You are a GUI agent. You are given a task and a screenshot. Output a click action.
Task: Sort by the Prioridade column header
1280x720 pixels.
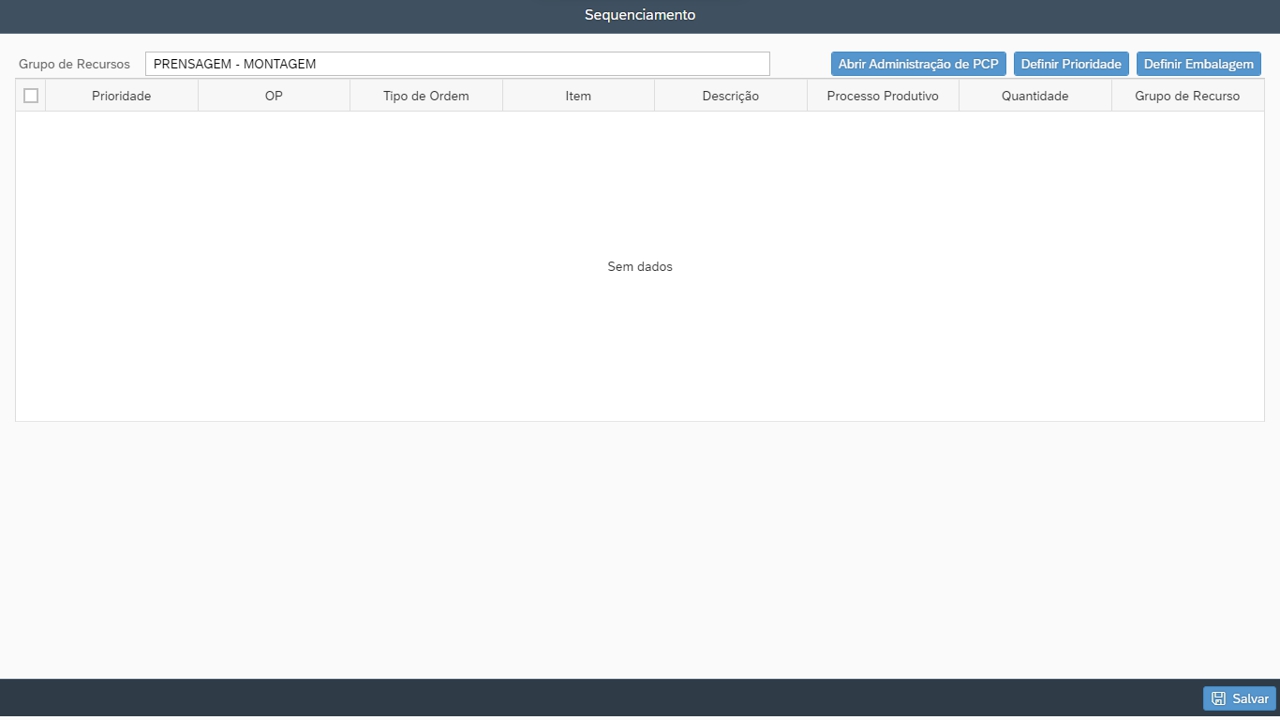121,96
